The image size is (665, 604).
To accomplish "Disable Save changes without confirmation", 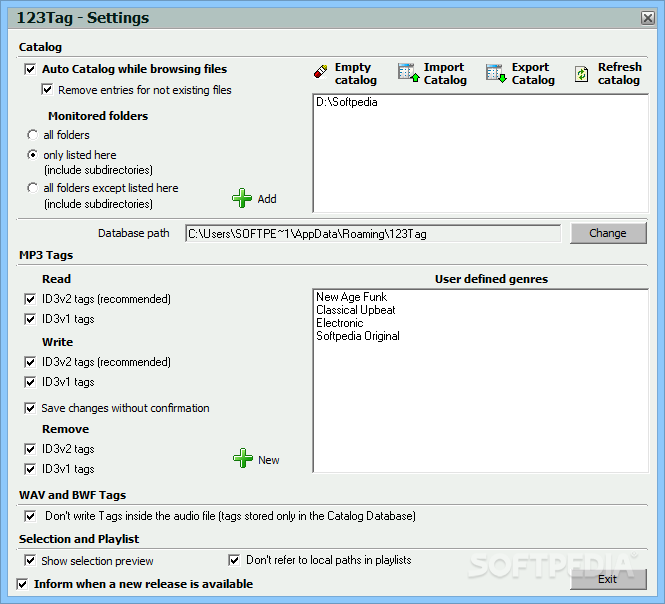I will point(30,408).
